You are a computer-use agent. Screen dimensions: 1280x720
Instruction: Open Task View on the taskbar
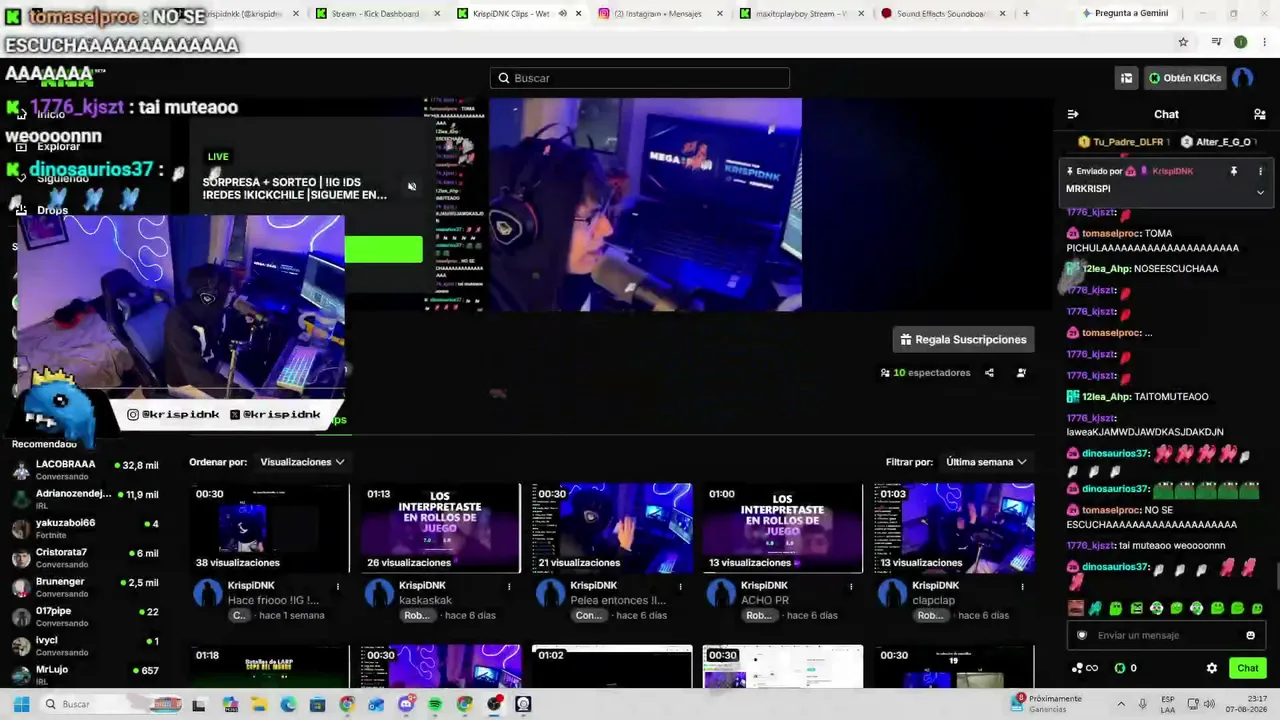[199, 704]
